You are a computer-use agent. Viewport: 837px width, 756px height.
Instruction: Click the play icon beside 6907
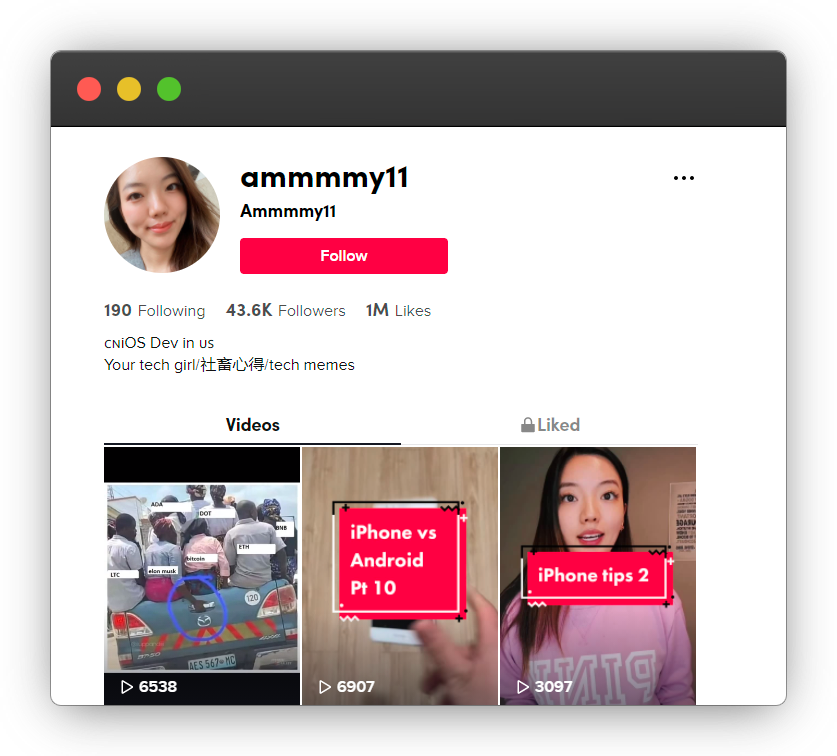point(325,687)
